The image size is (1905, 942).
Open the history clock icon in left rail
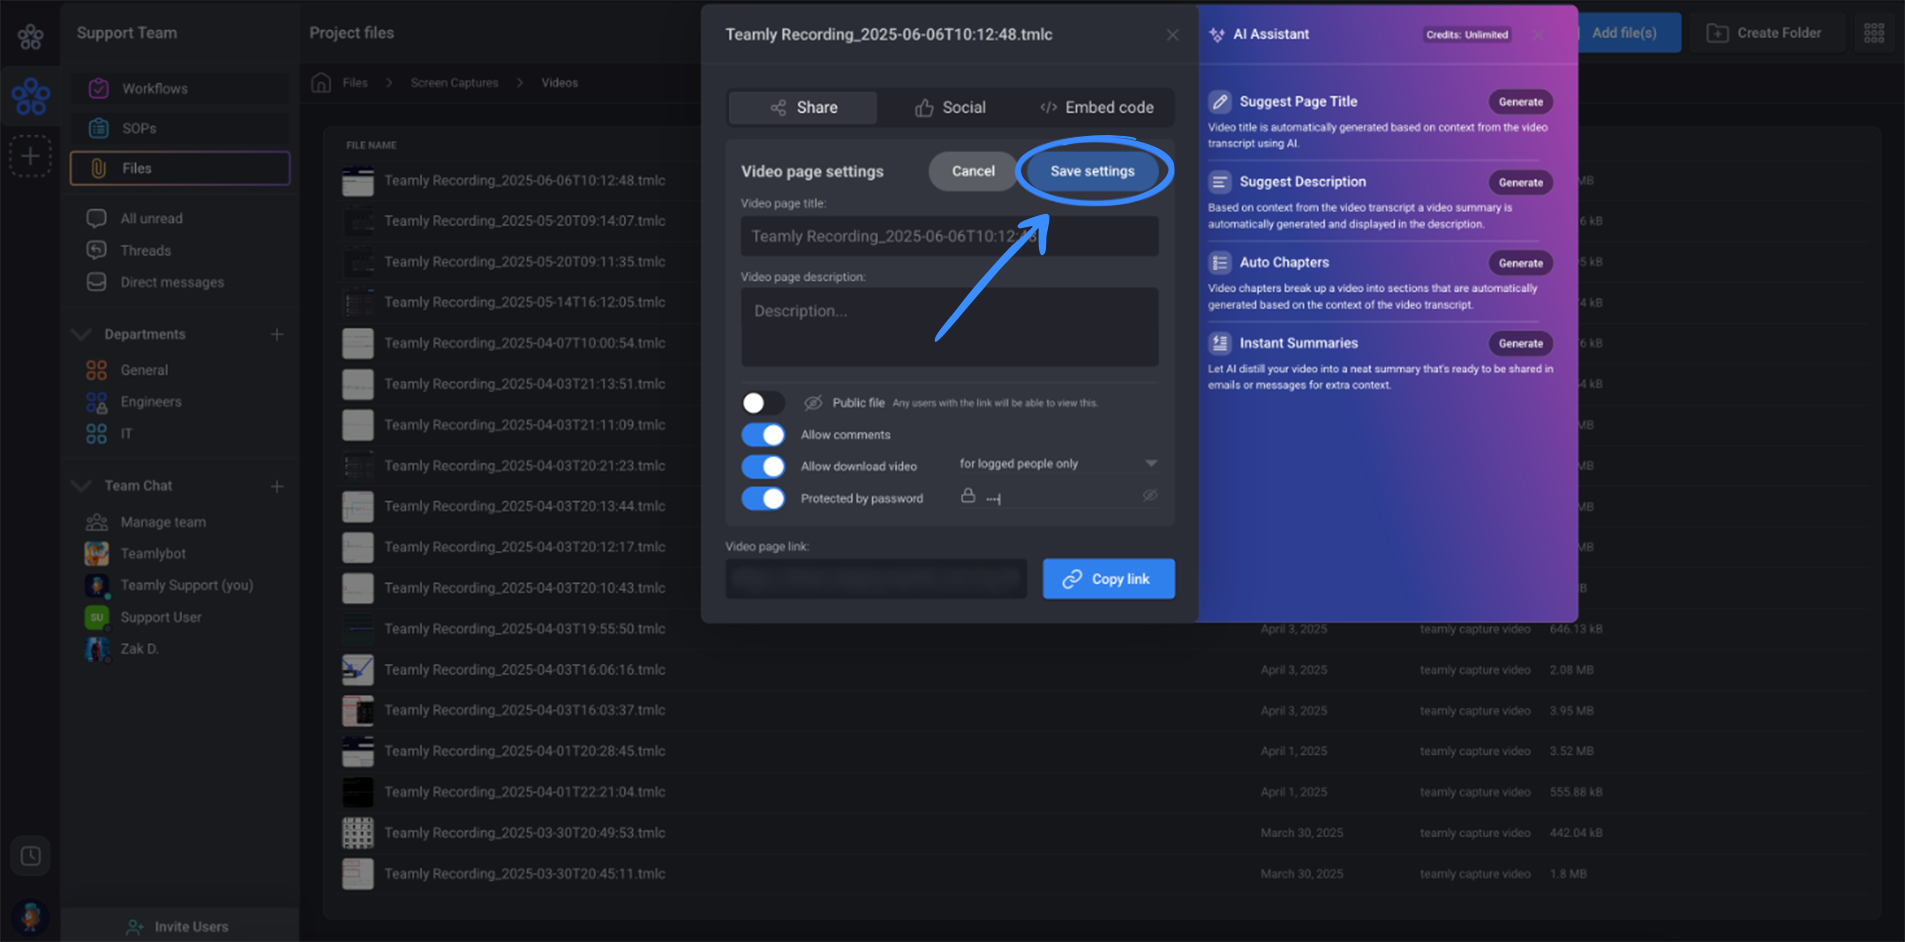pyautogui.click(x=30, y=856)
